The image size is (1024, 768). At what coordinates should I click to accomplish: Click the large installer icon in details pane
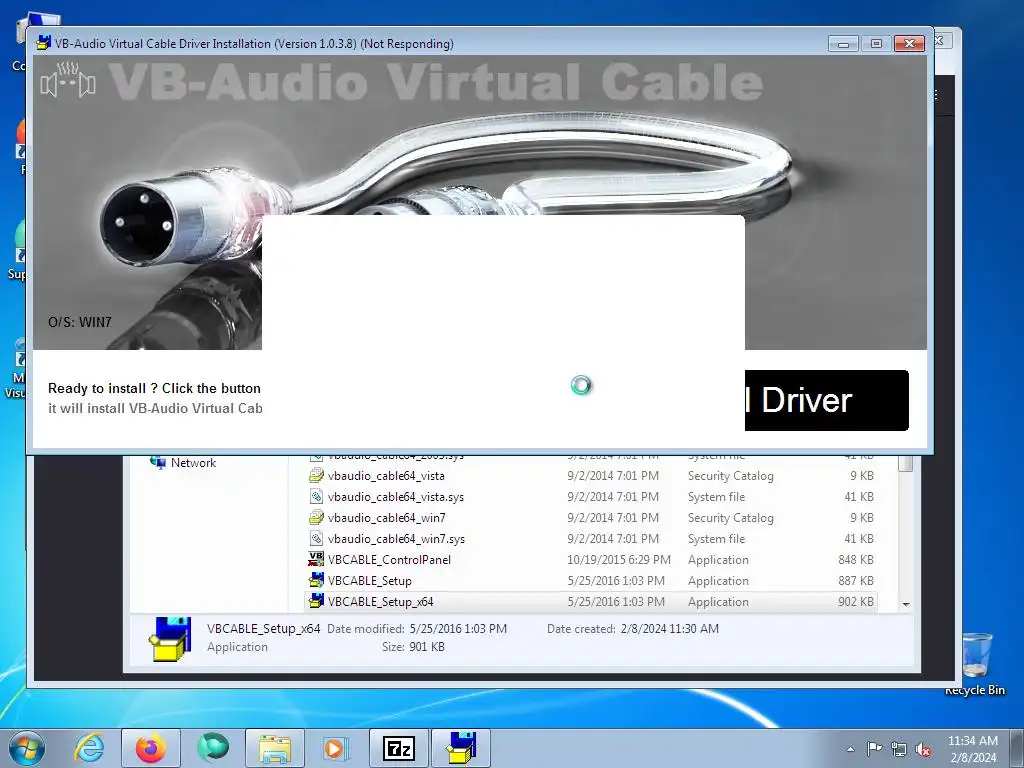[x=170, y=639]
